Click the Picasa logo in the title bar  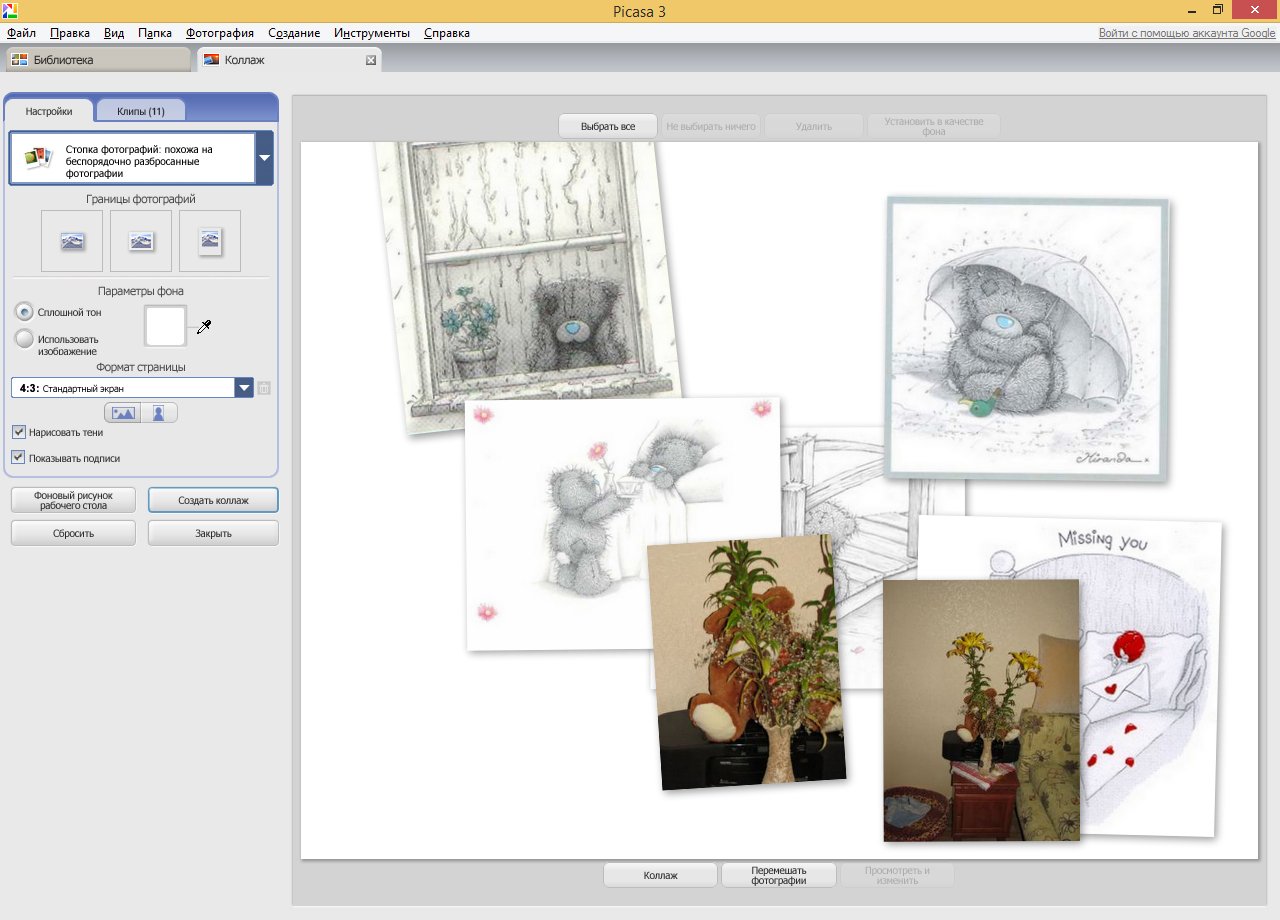10,11
